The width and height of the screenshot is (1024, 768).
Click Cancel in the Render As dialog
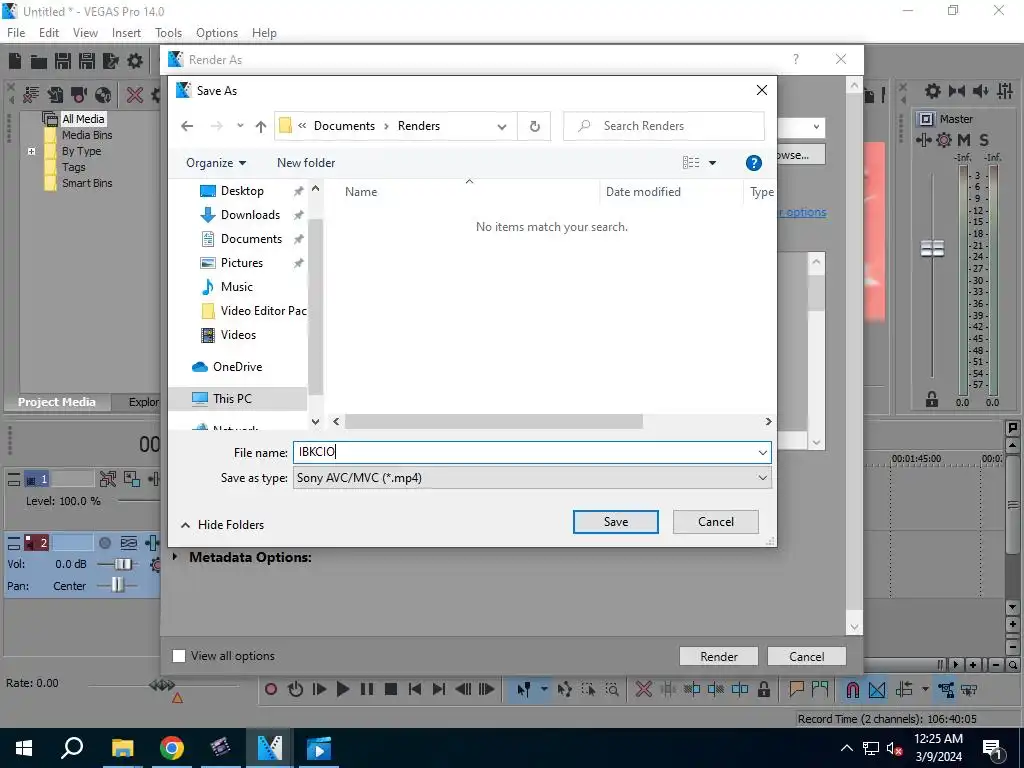[x=807, y=656]
